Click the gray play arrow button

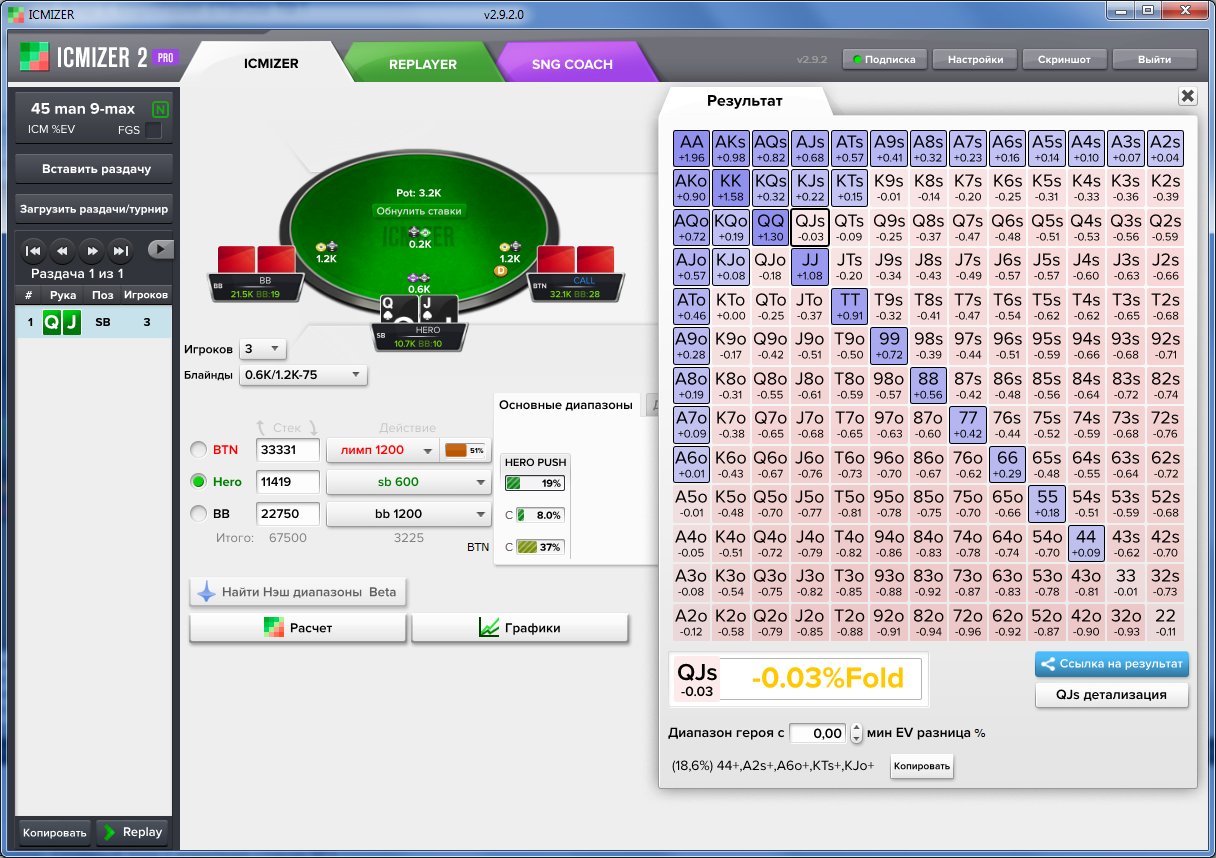pos(160,249)
